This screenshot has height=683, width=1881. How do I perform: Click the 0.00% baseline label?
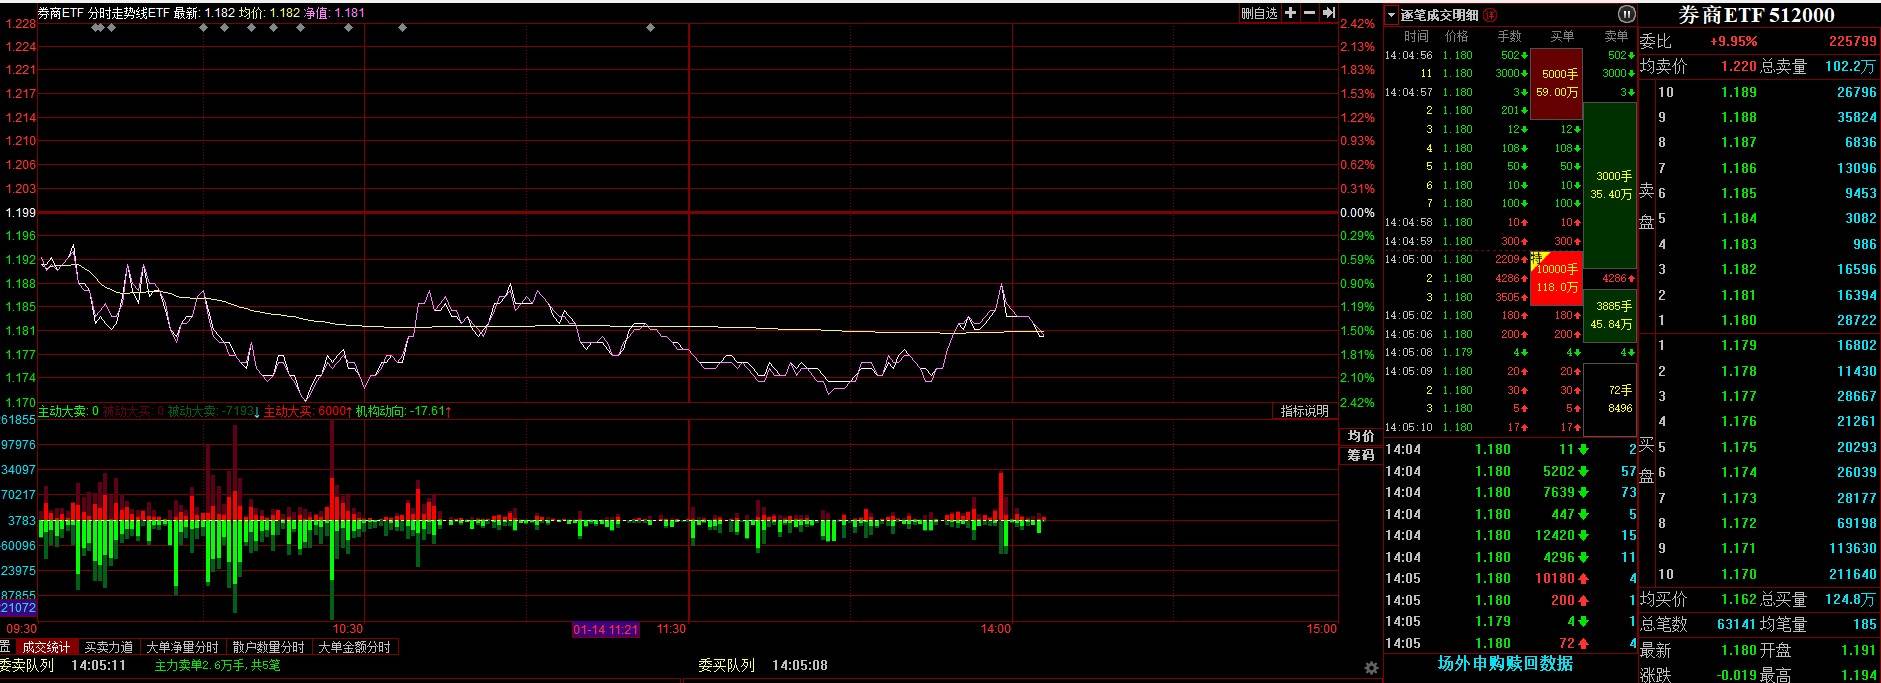[x=1357, y=213]
